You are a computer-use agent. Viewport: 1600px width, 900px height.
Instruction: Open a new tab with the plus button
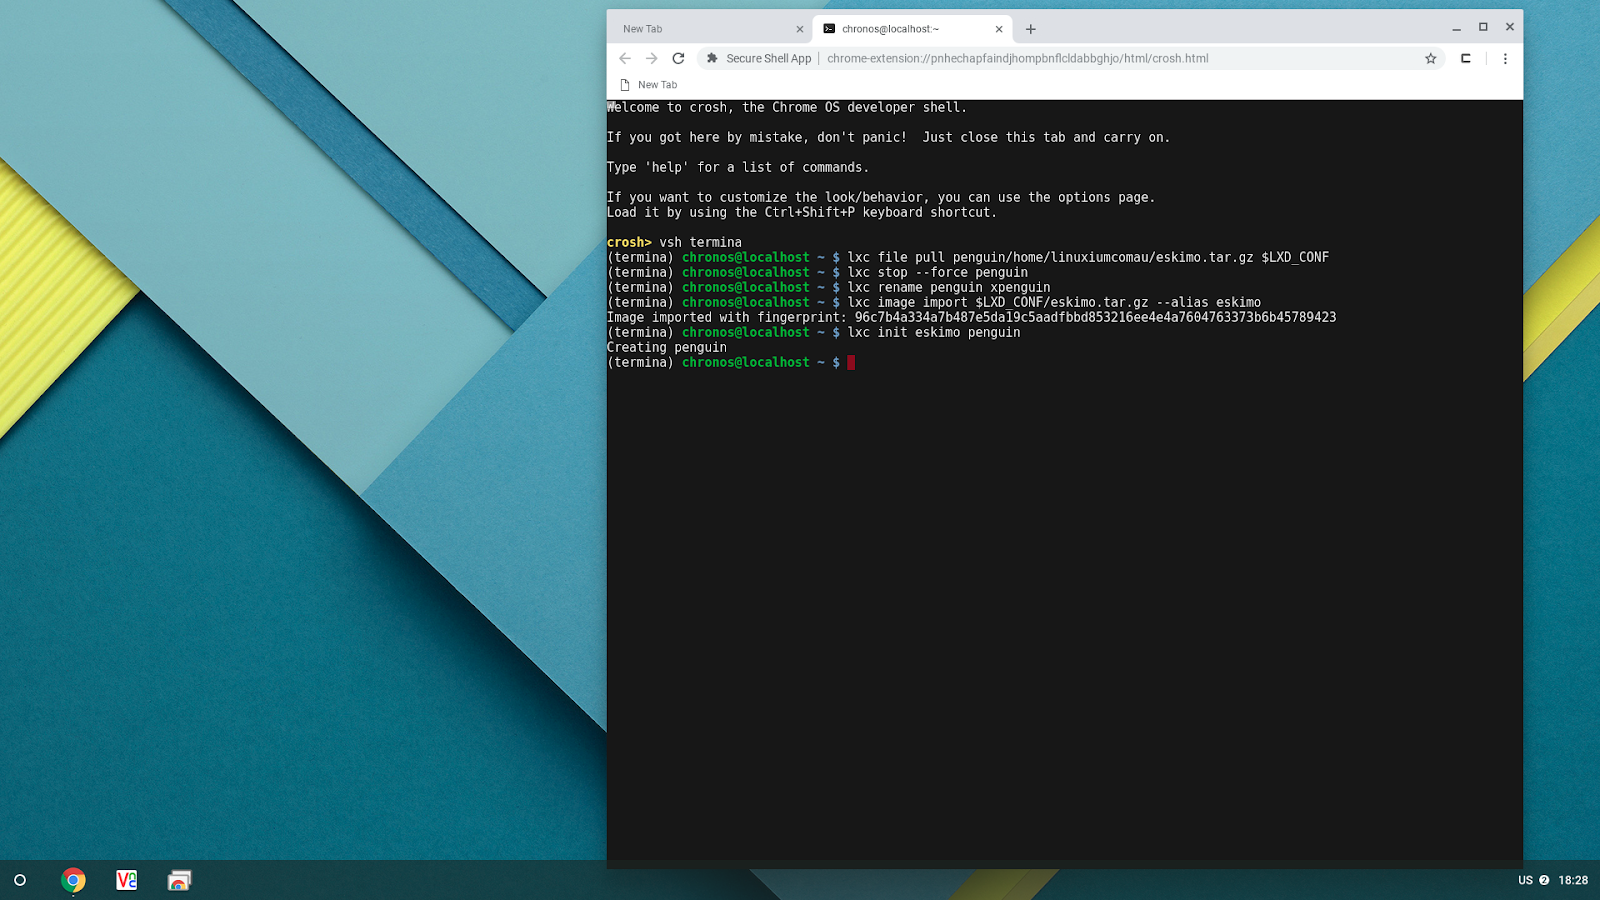click(x=1031, y=29)
